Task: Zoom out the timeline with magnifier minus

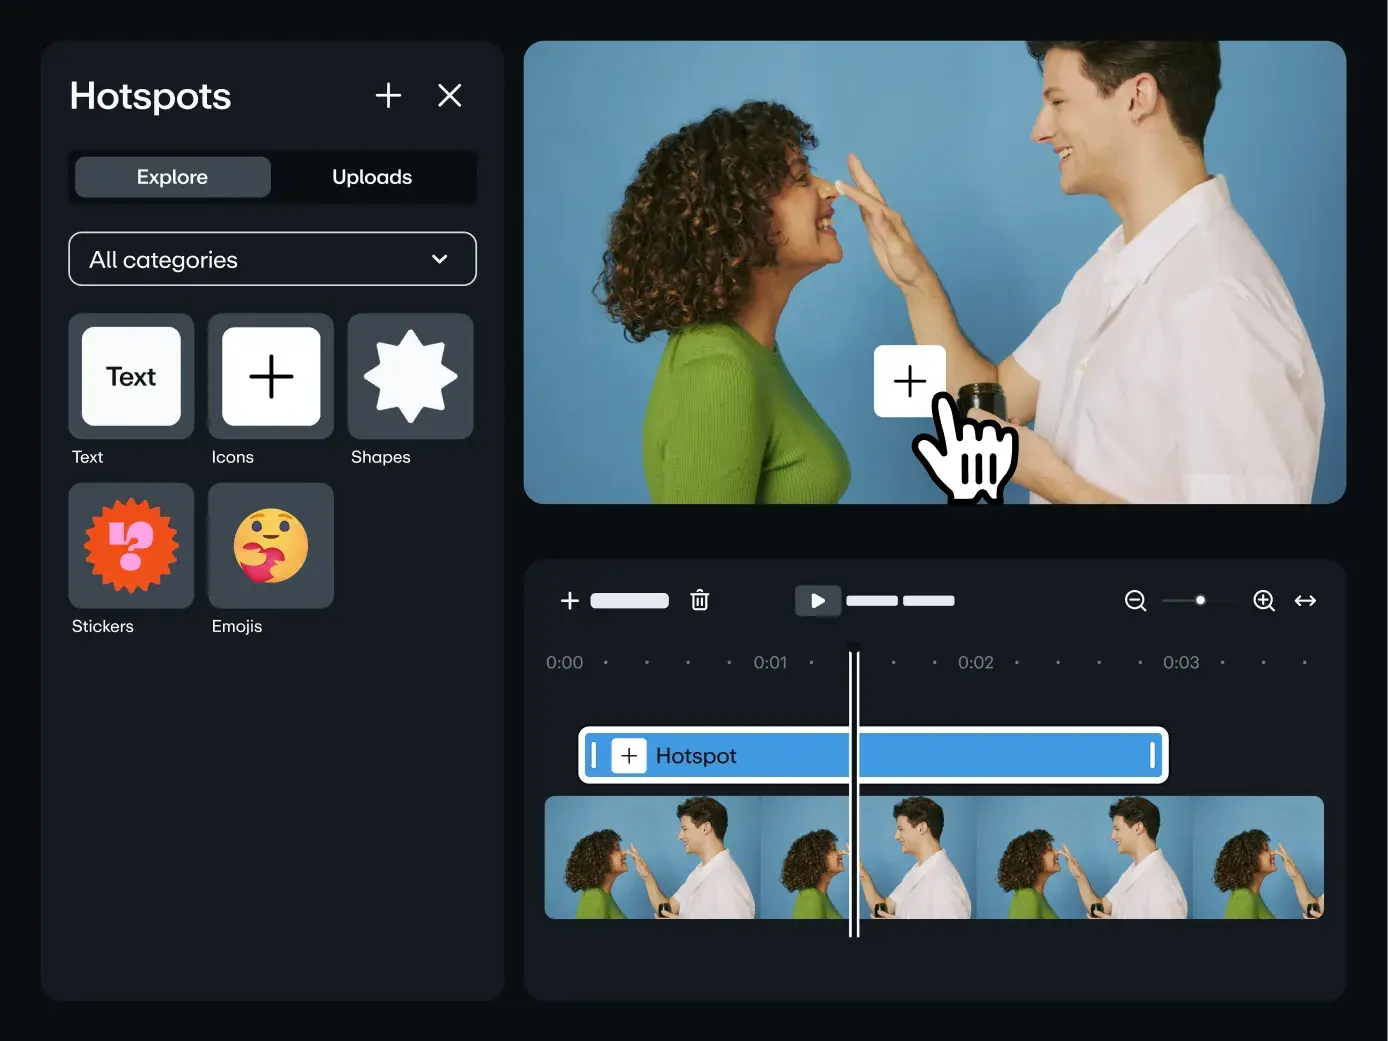Action: 1136,600
